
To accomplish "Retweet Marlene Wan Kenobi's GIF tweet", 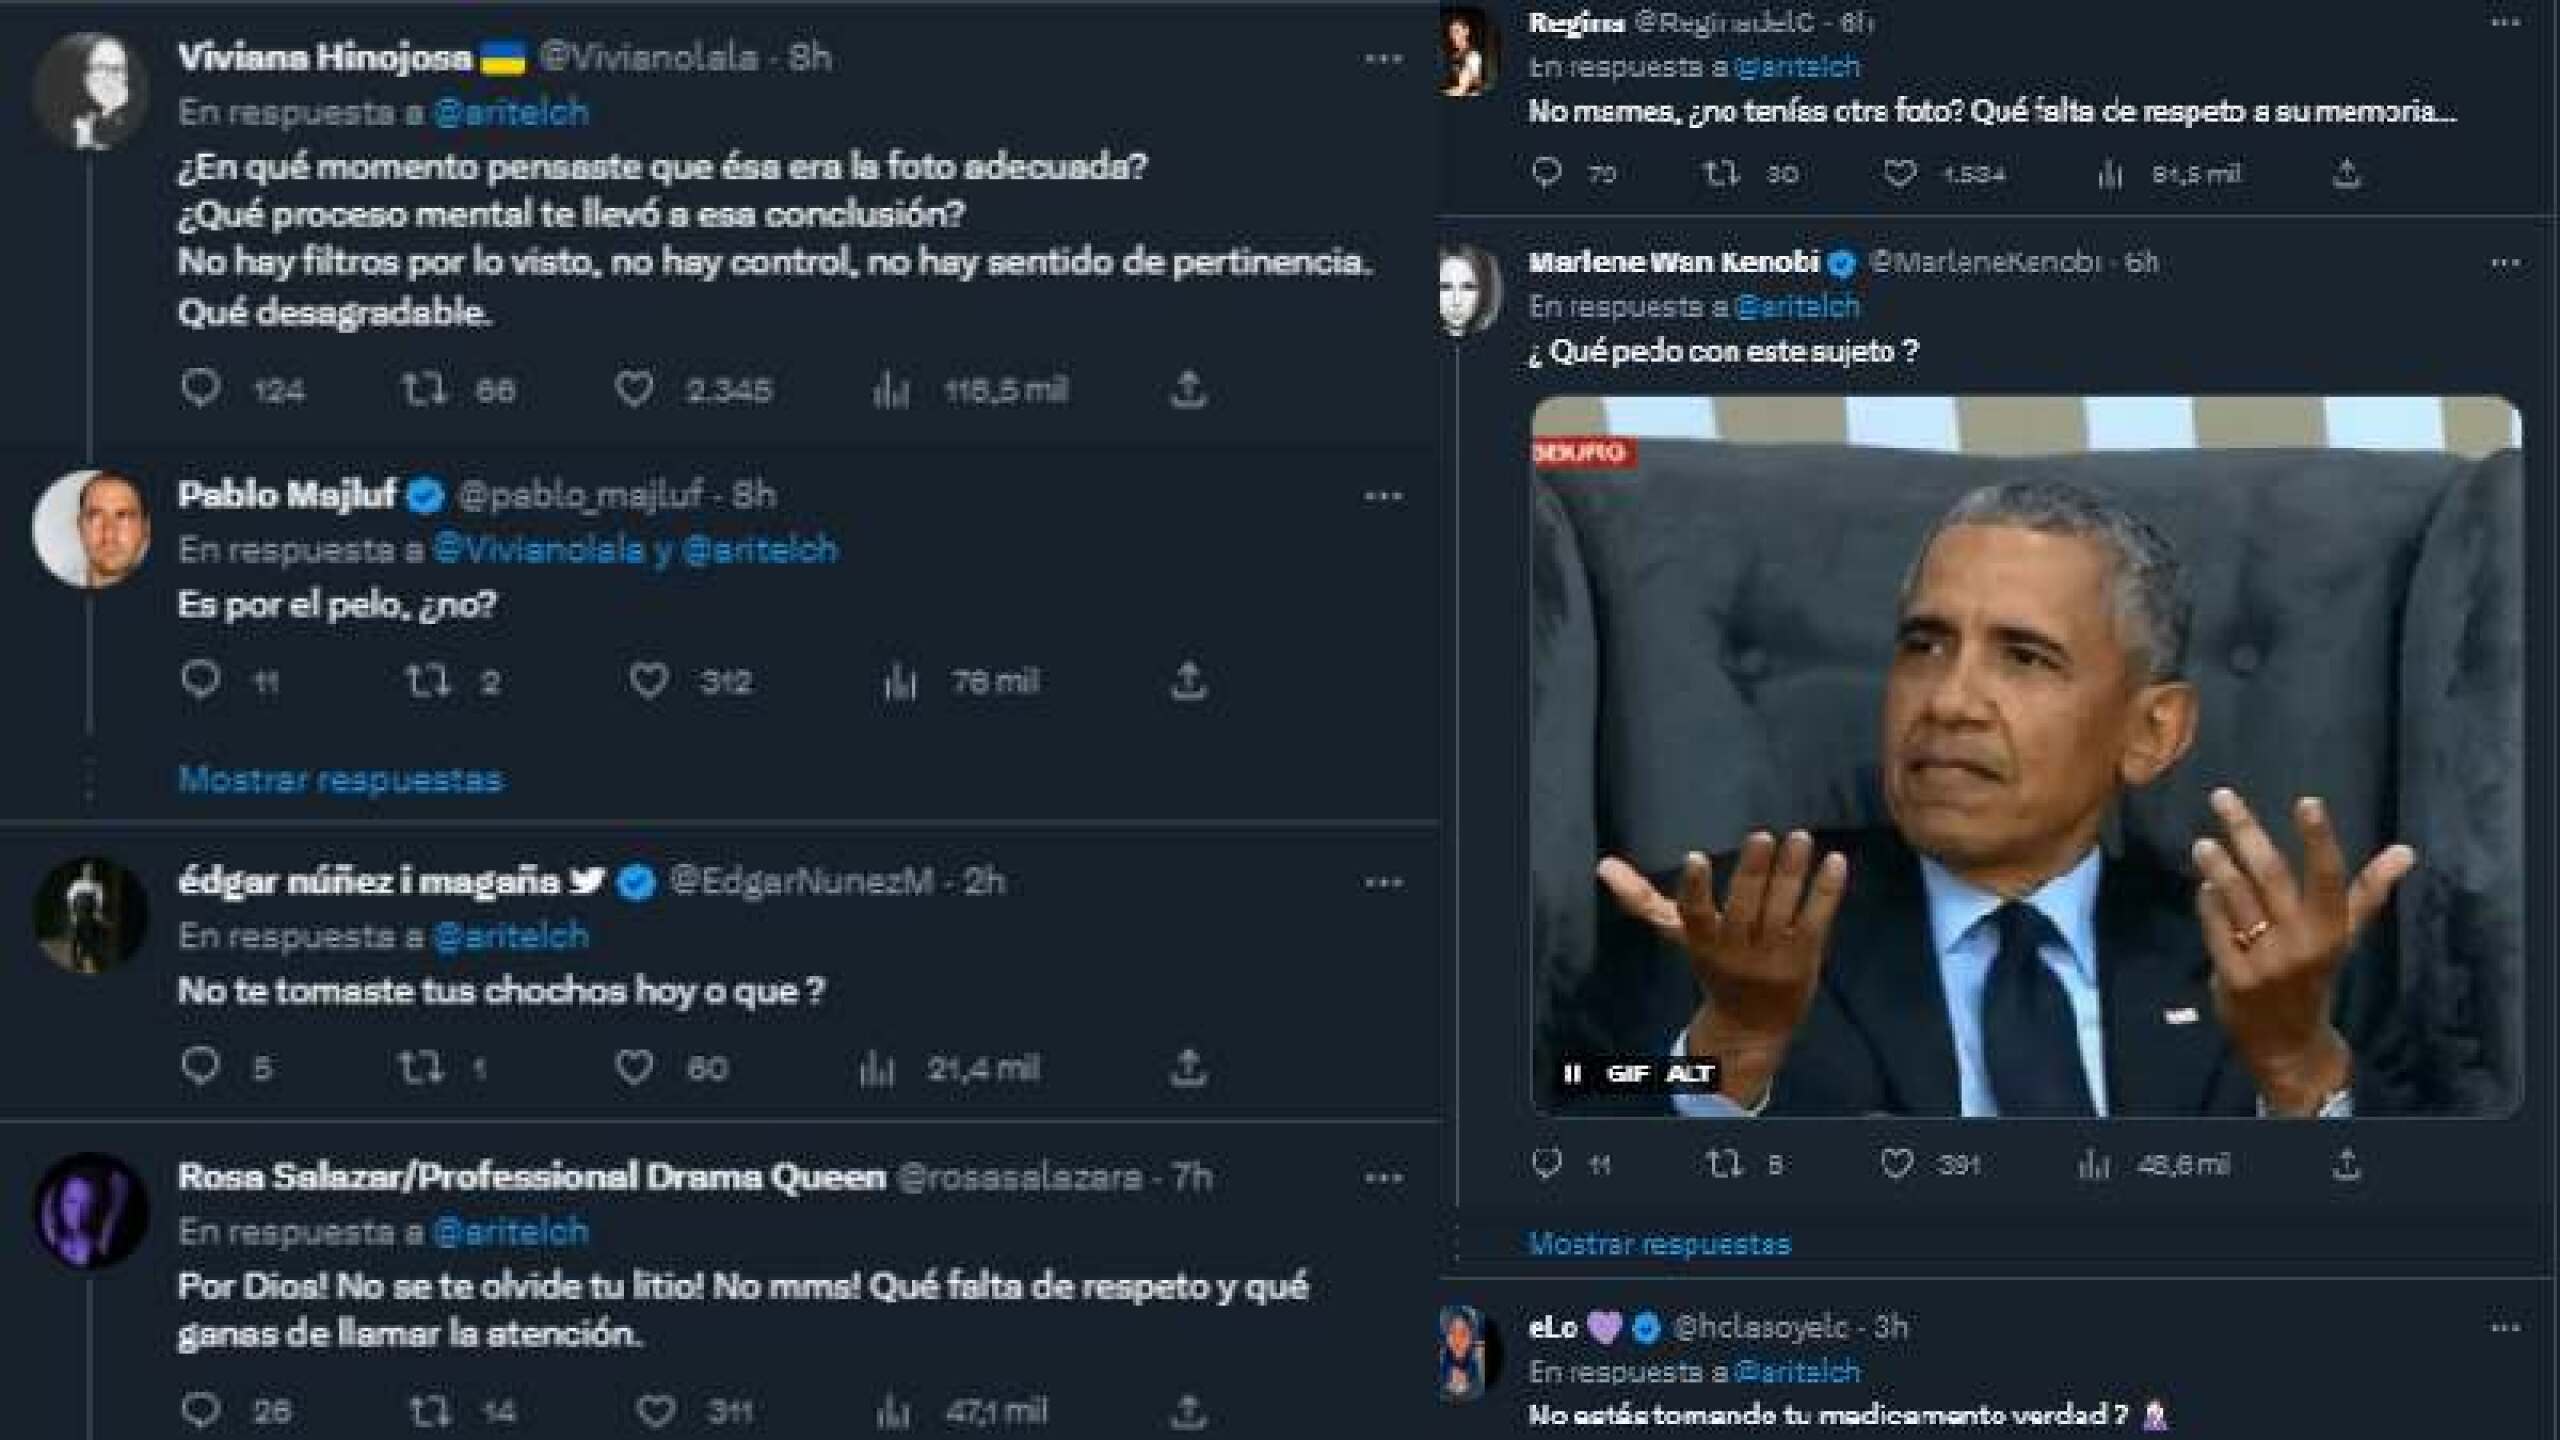I will pyautogui.click(x=1722, y=1163).
